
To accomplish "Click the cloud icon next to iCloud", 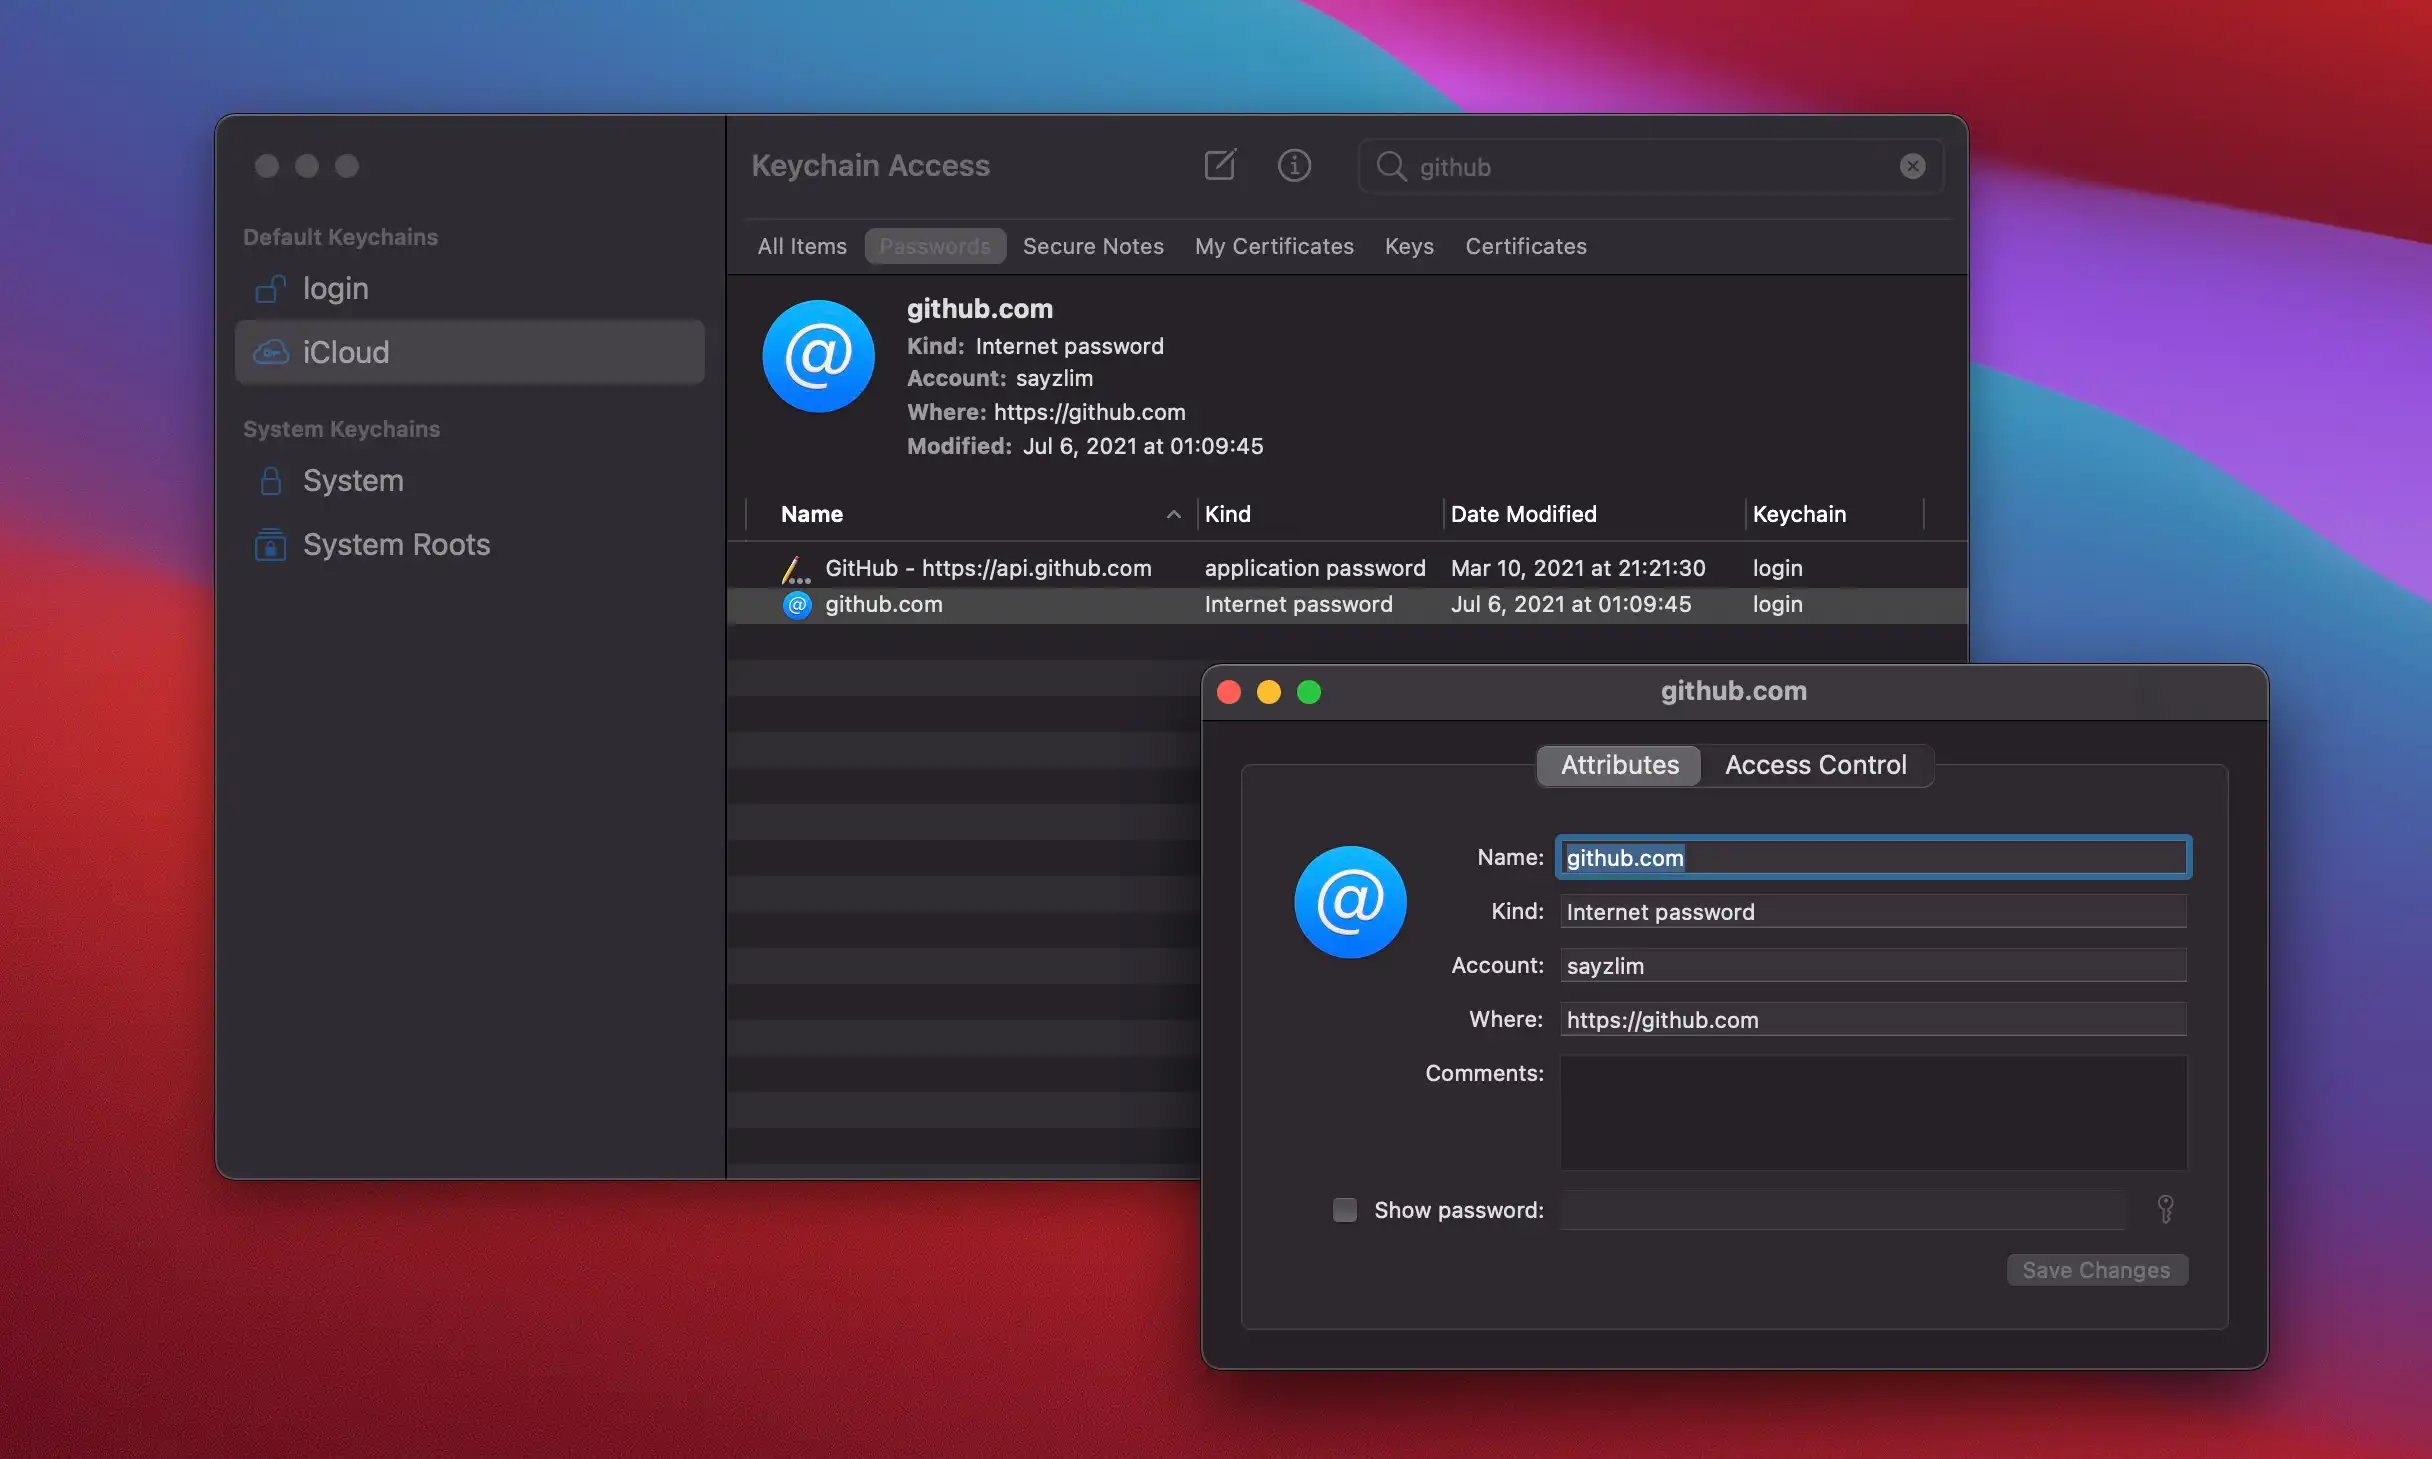I will click(x=270, y=352).
